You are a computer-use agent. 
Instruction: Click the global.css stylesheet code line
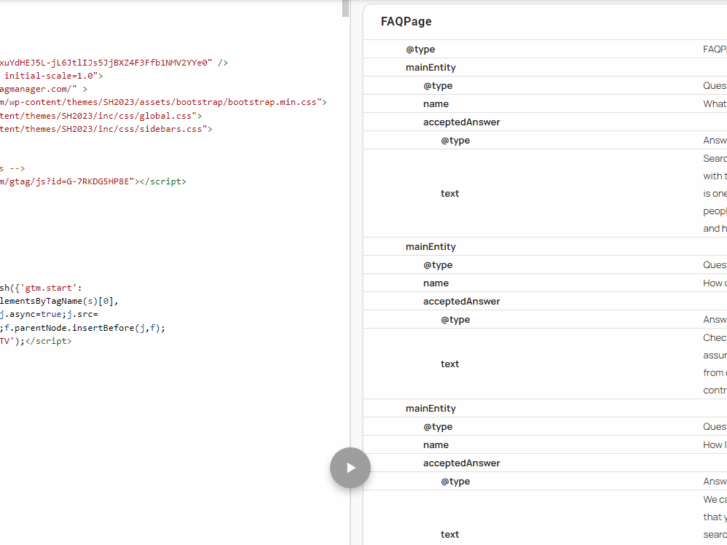coord(101,115)
